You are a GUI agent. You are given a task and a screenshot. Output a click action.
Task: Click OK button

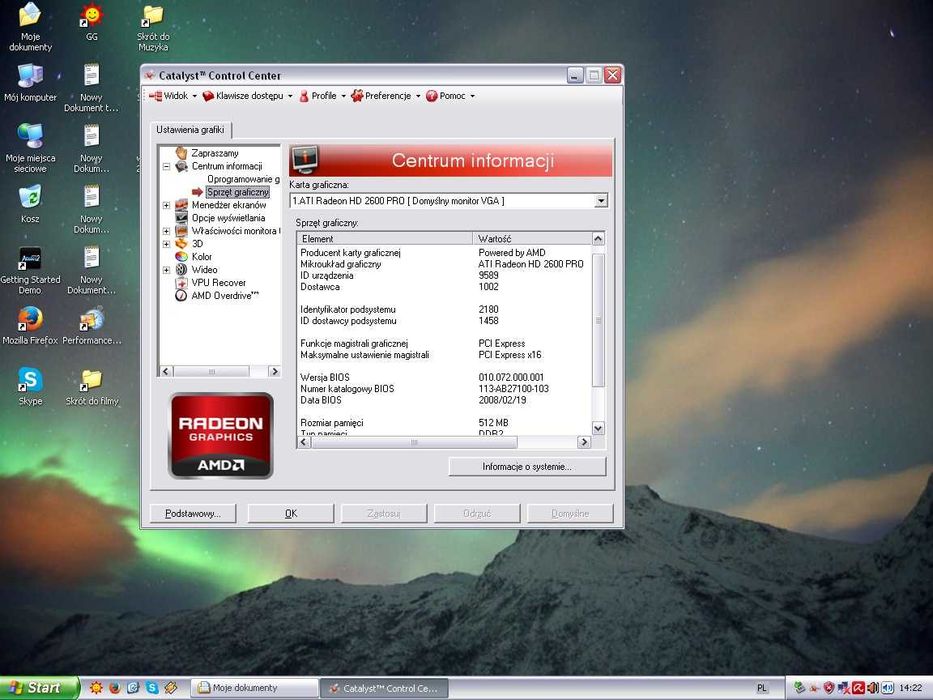coord(290,513)
